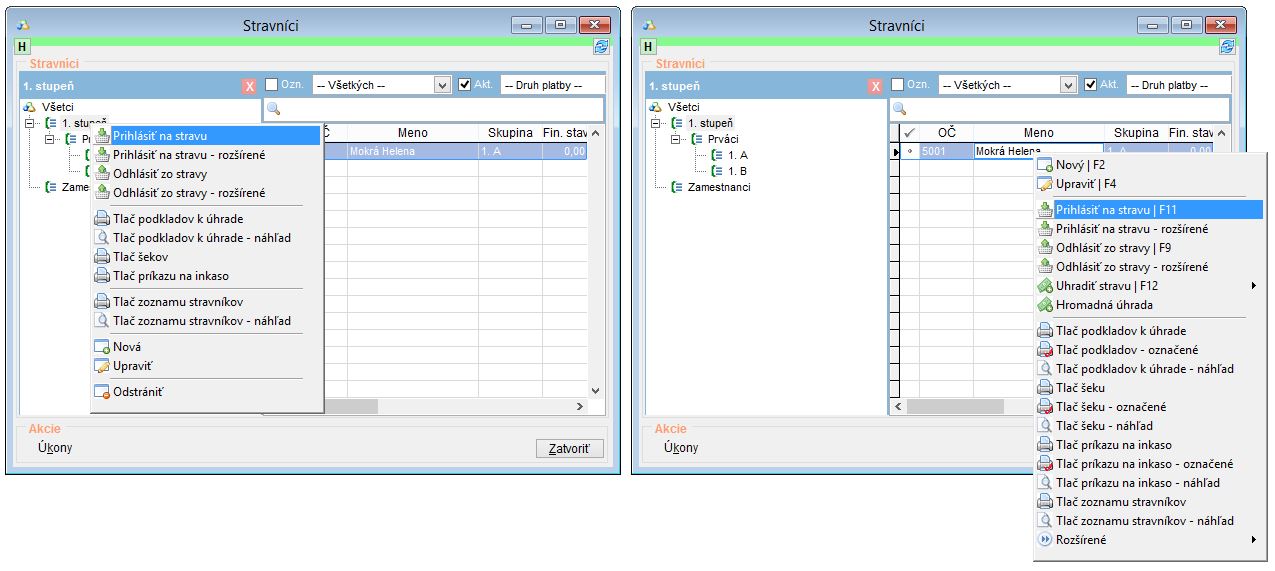
Task: Click the red X beside the left 1. stupeň header
Action: (x=249, y=86)
